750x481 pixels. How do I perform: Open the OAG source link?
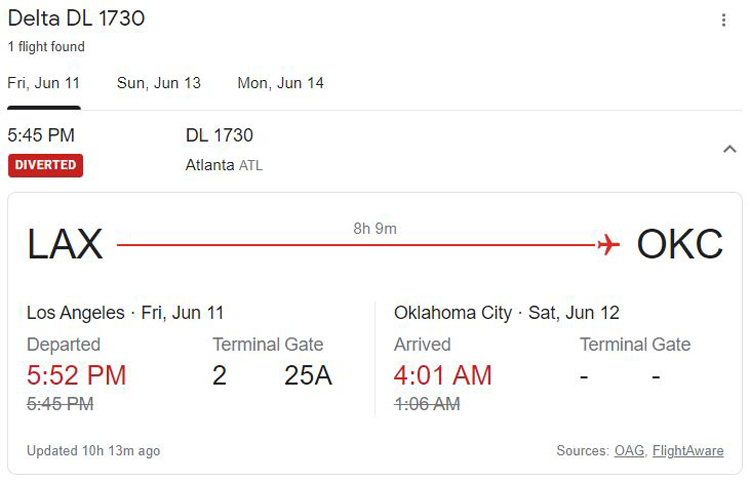[629, 450]
